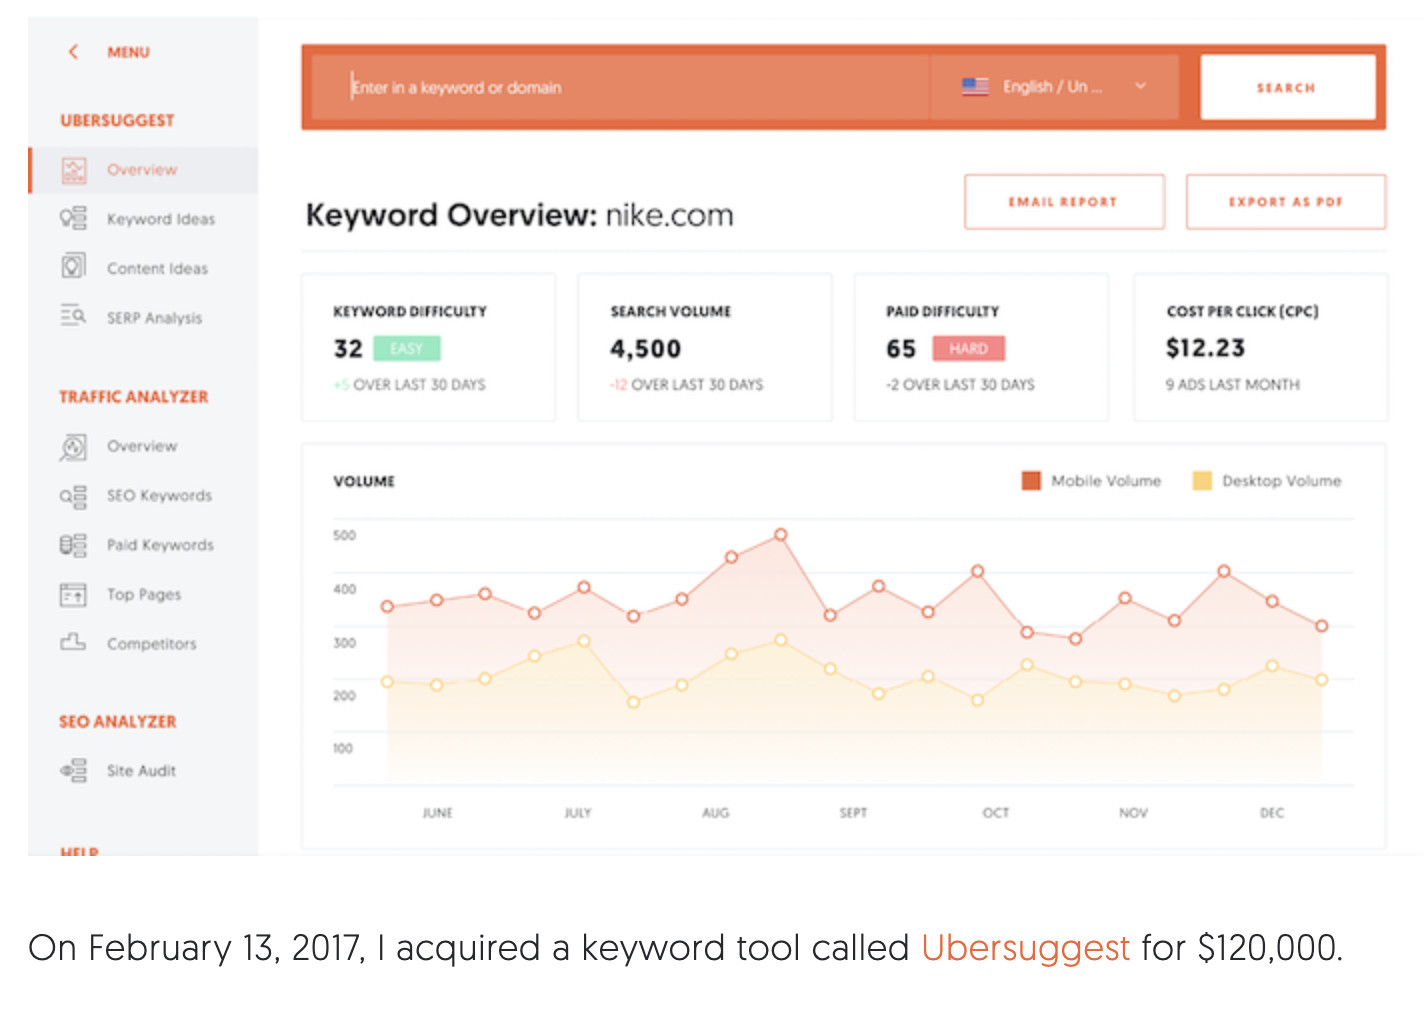Click the VOLUME chart title

click(364, 482)
